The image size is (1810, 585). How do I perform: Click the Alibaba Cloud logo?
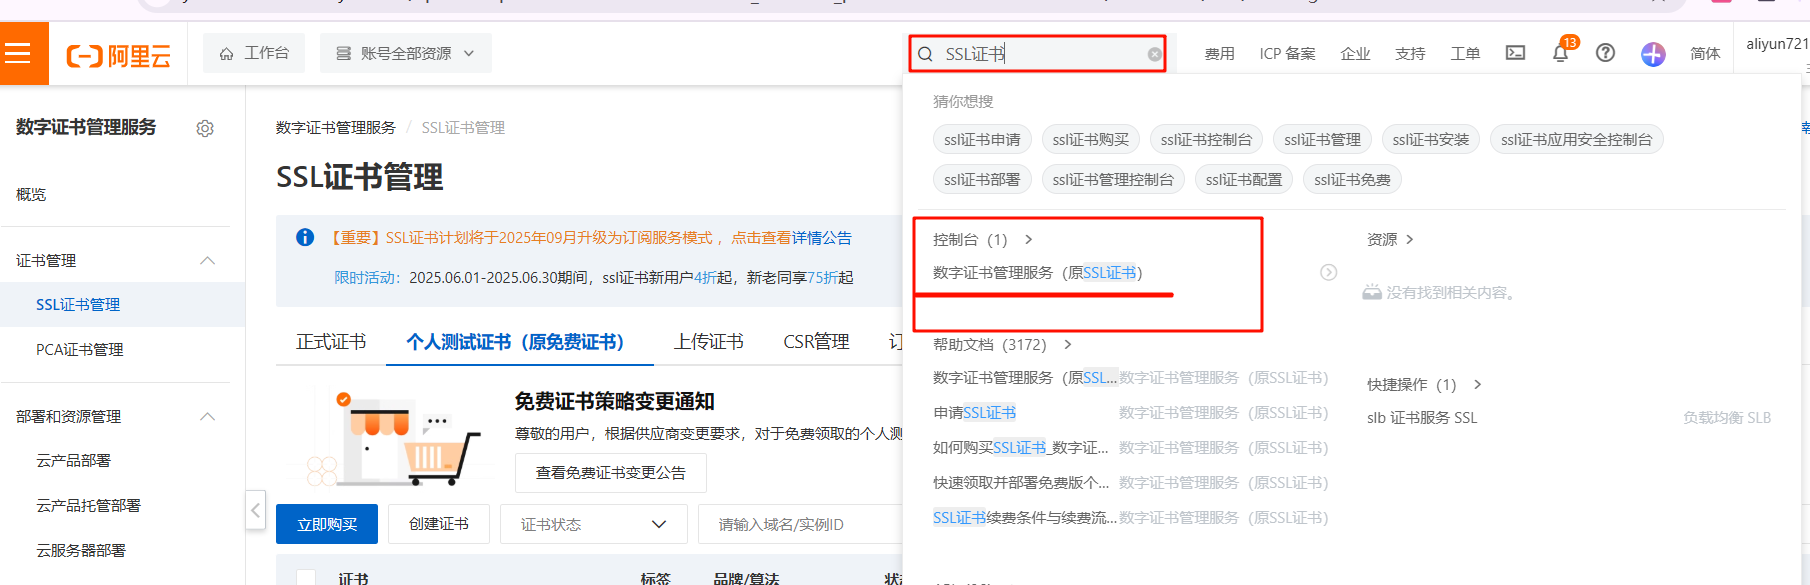pyautogui.click(x=119, y=55)
